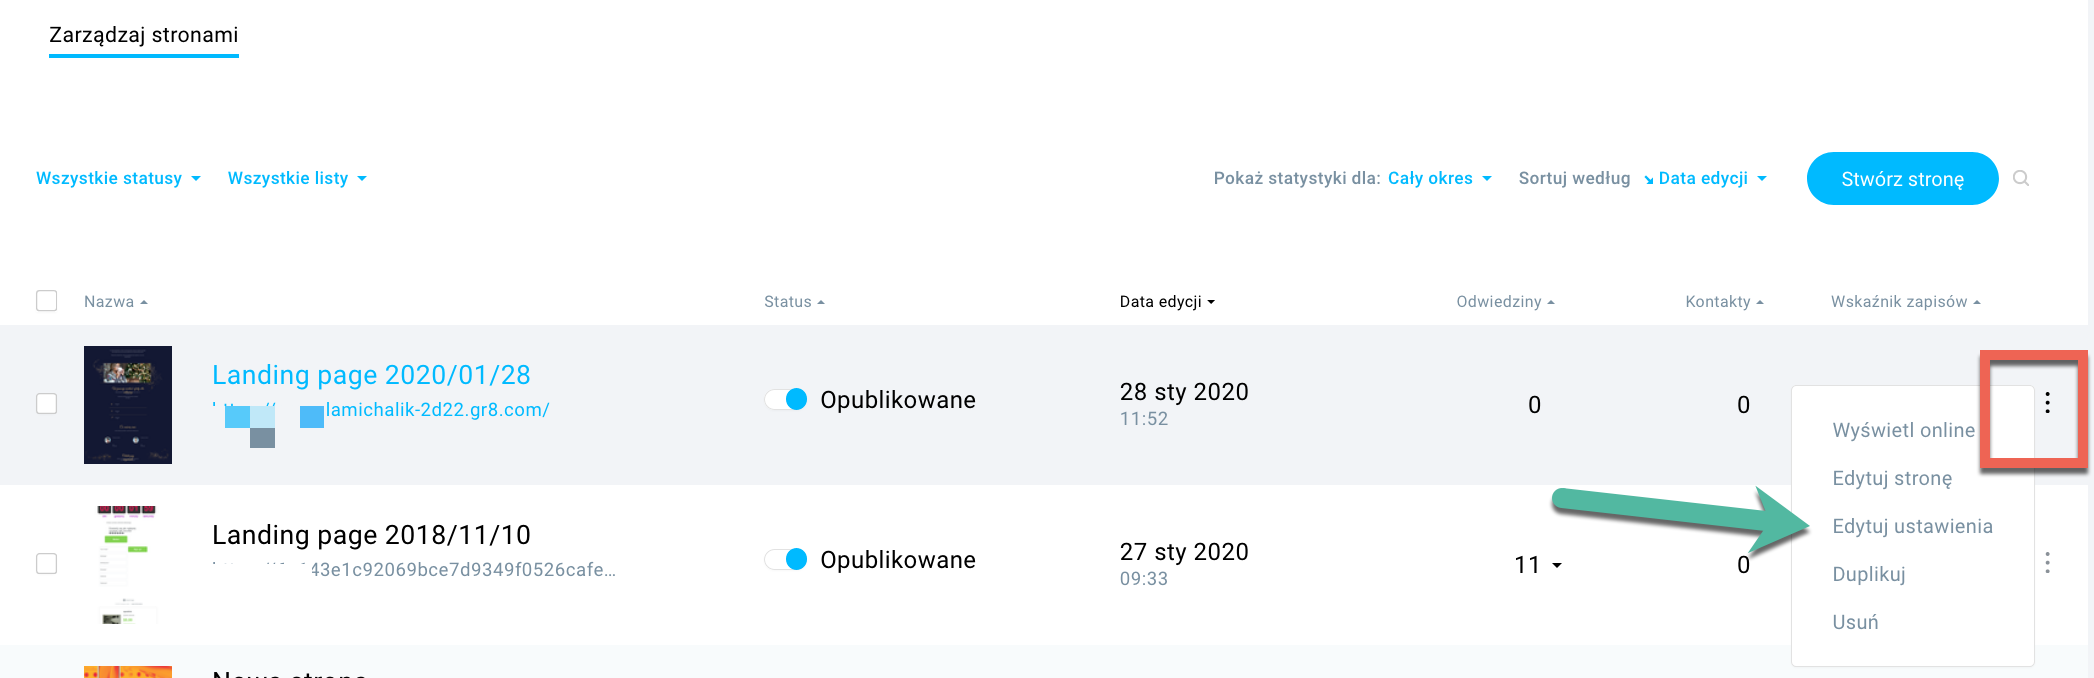The width and height of the screenshot is (2094, 678).
Task: Select Edytuj ustawienia from context menu
Action: pos(1912,526)
